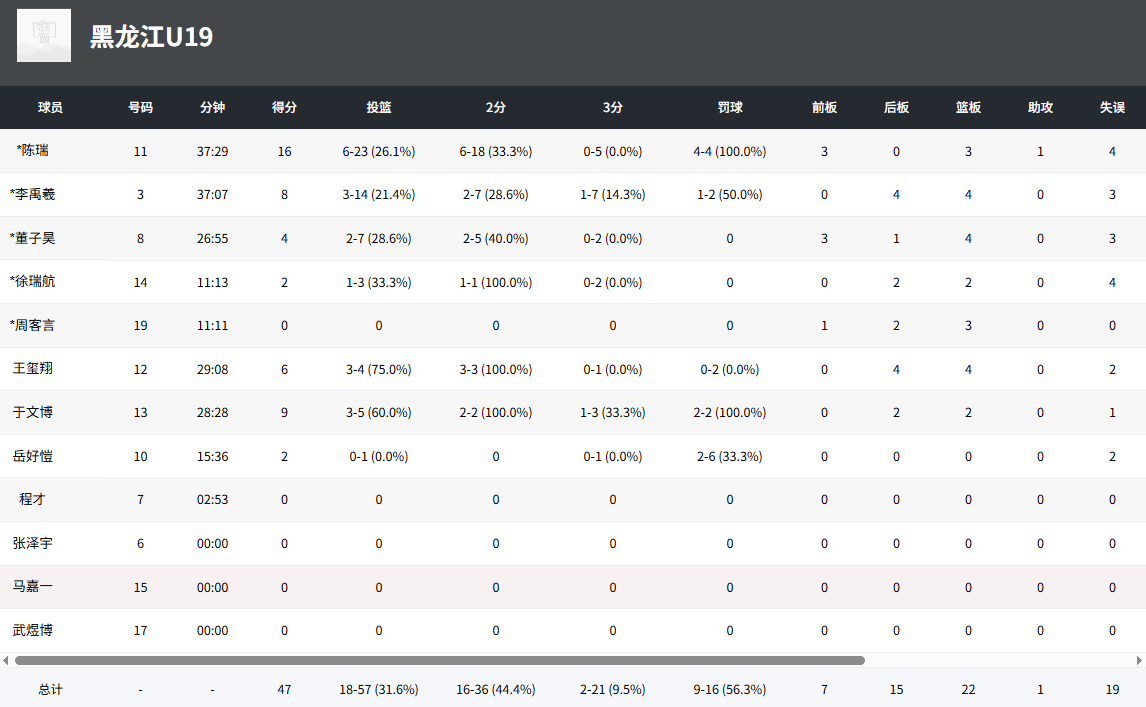Click total 3-point value 2-21 (9.5%)
The width and height of the screenshot is (1146, 707).
pyautogui.click(x=612, y=689)
